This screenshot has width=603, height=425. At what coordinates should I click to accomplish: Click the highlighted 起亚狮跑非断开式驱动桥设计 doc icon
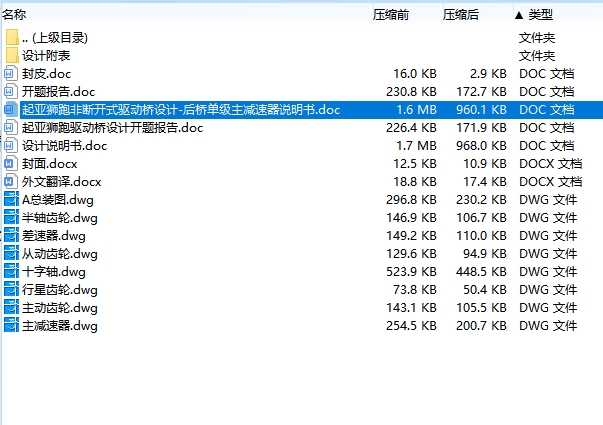[x=11, y=110]
